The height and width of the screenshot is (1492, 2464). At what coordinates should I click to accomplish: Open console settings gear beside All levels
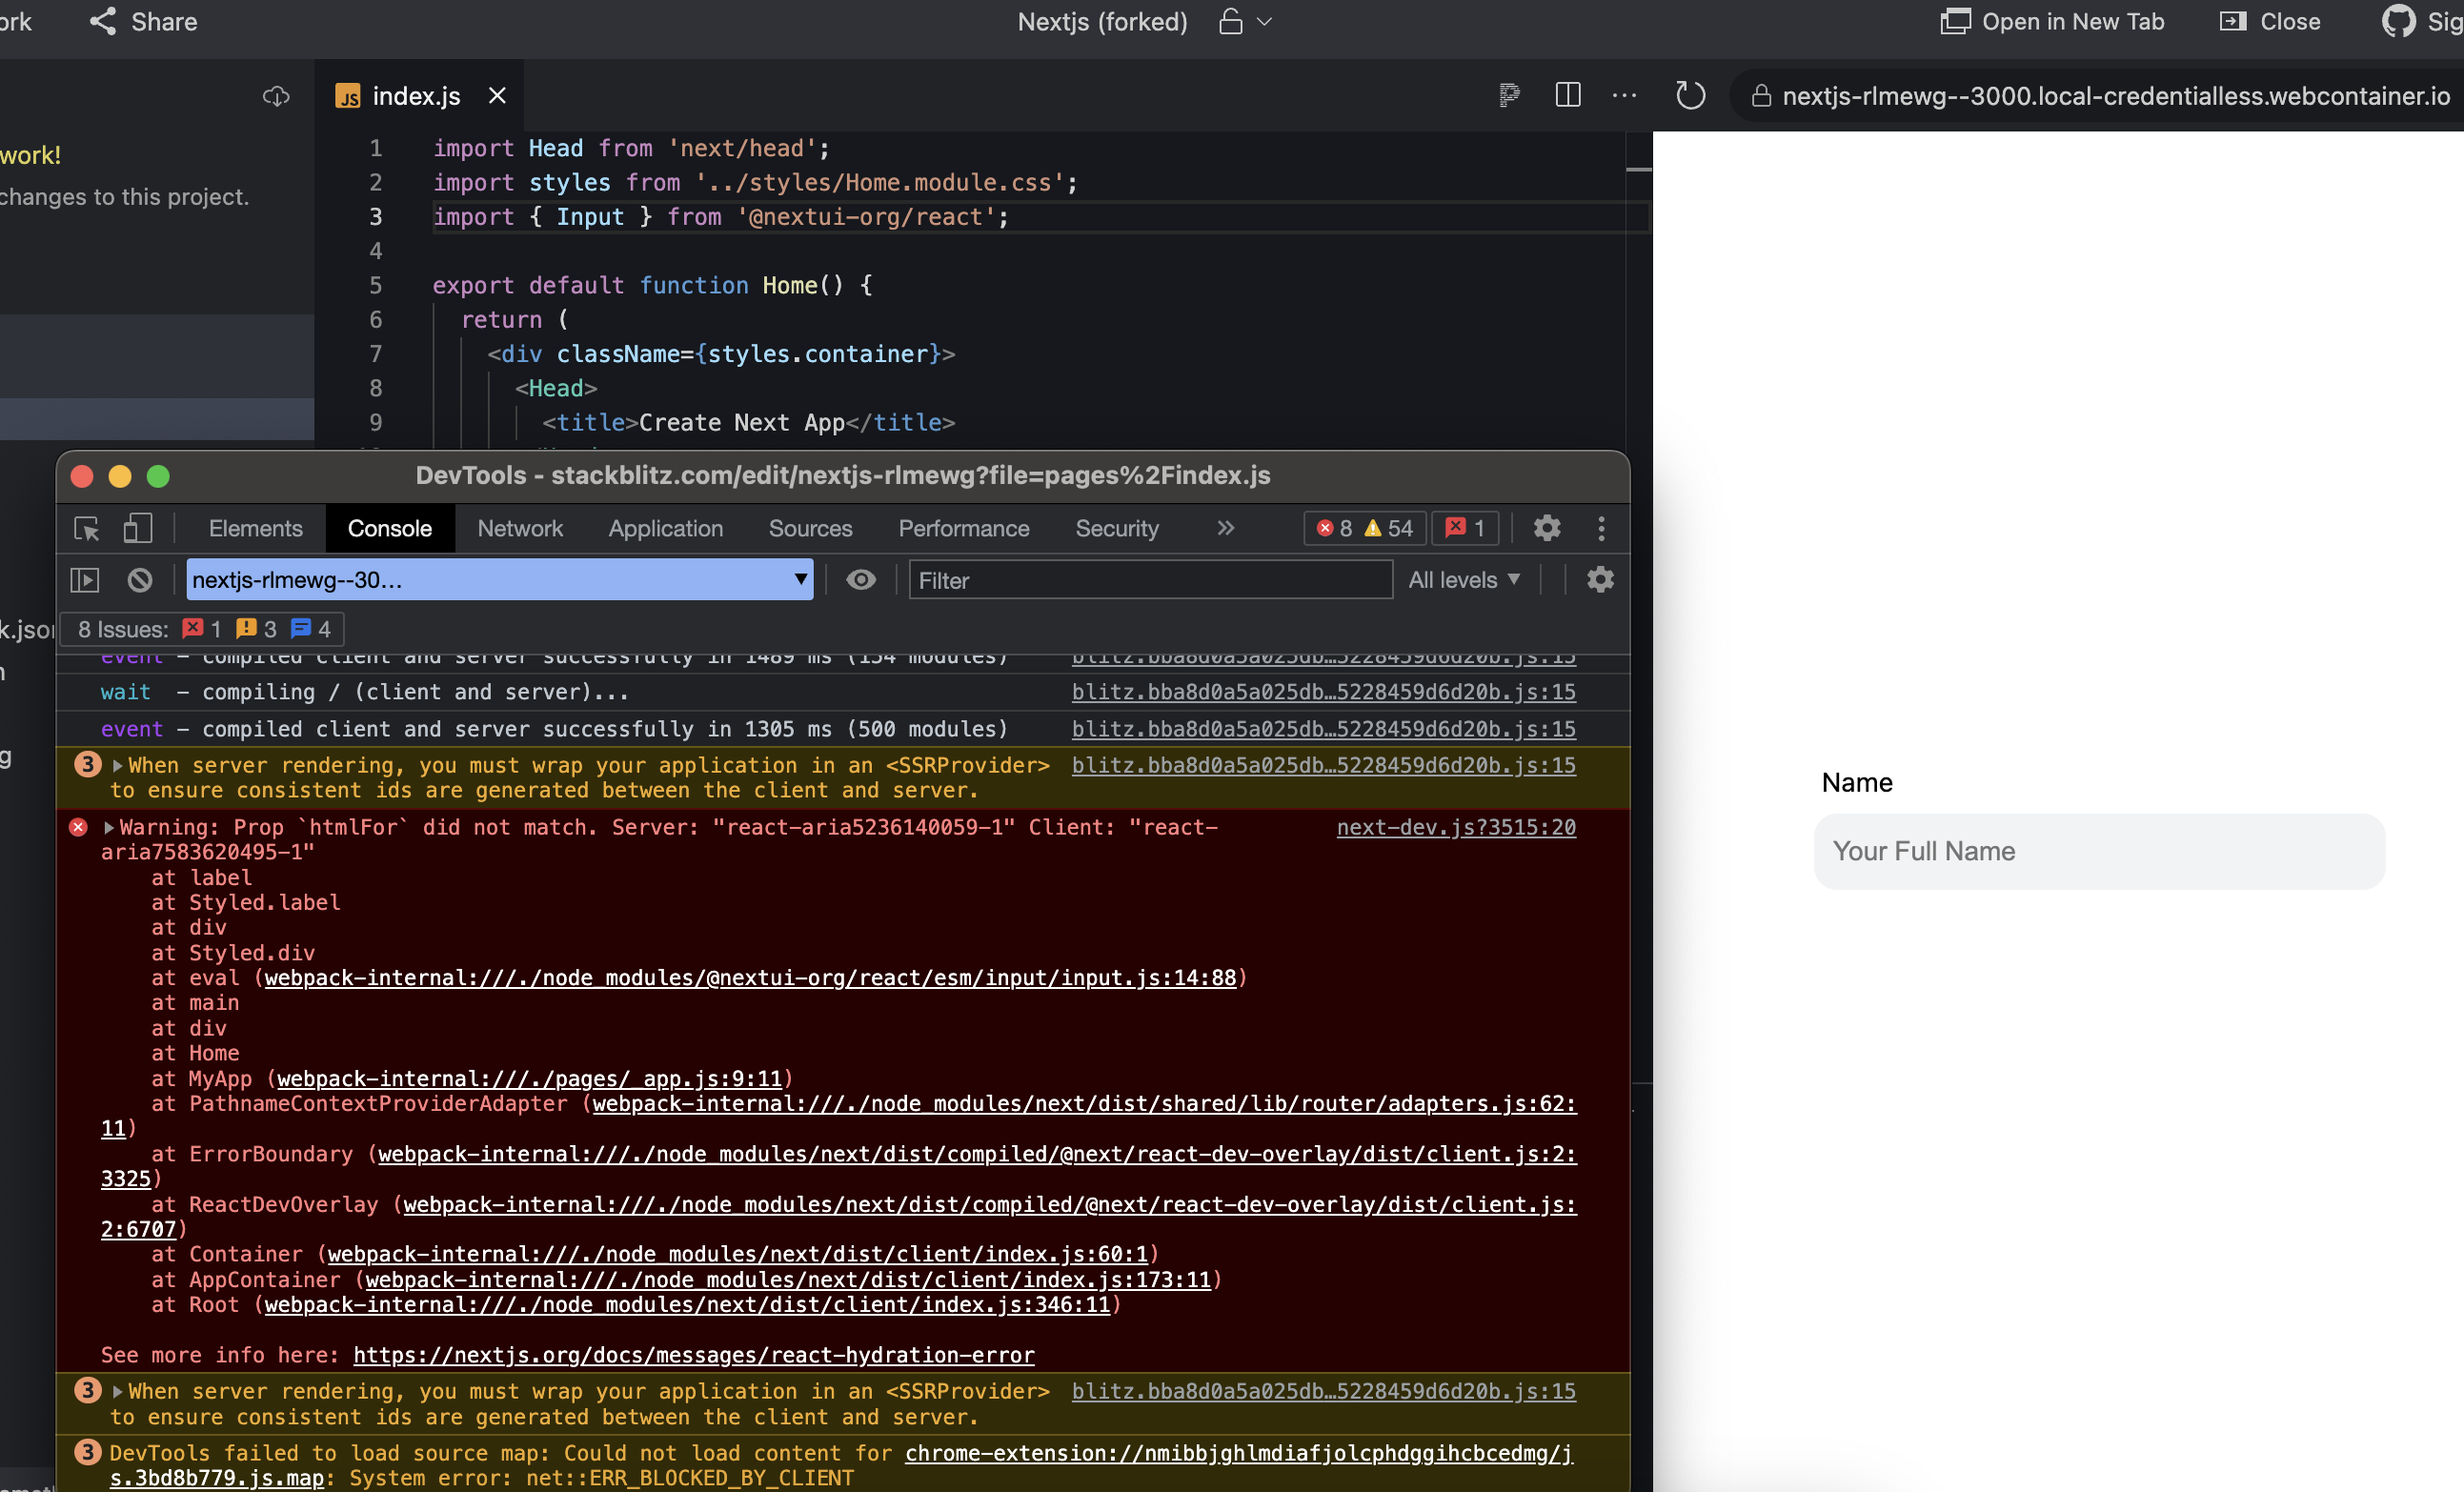1600,580
